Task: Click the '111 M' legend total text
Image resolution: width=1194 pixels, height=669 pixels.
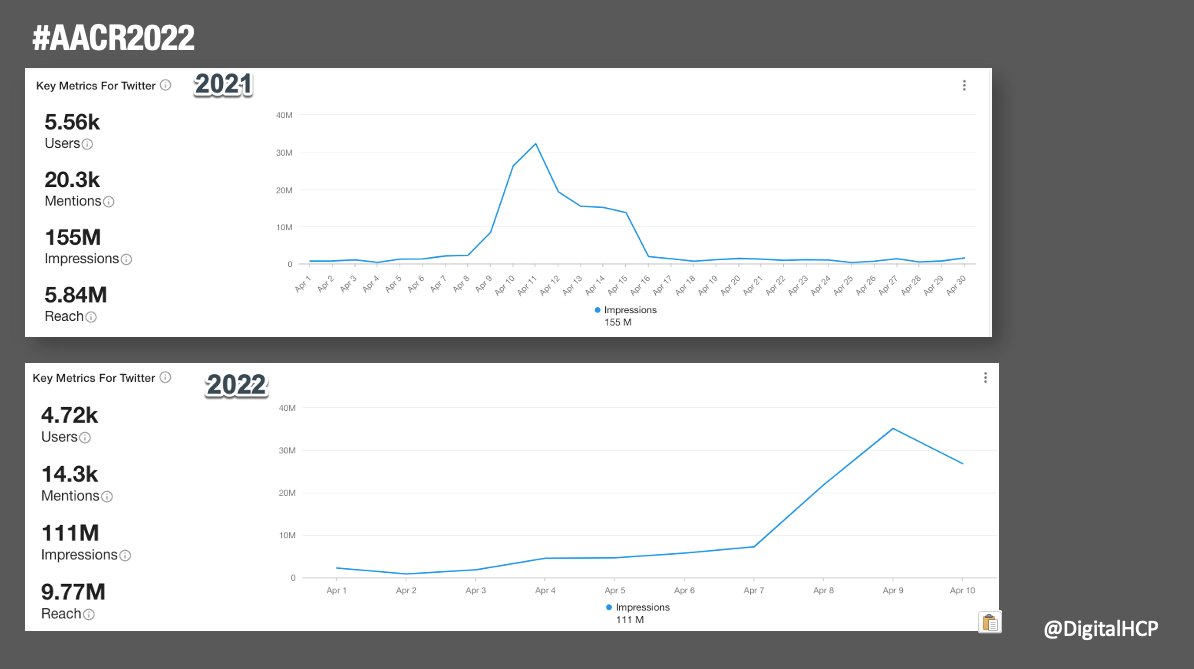Action: tap(630, 620)
